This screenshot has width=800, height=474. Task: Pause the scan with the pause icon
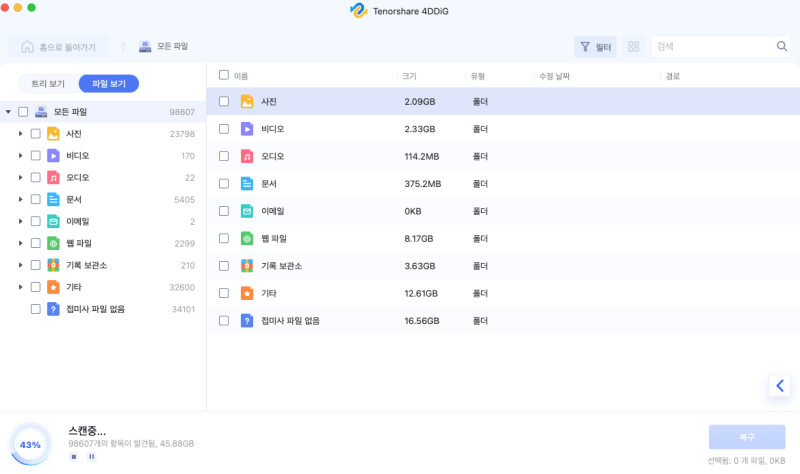point(92,457)
